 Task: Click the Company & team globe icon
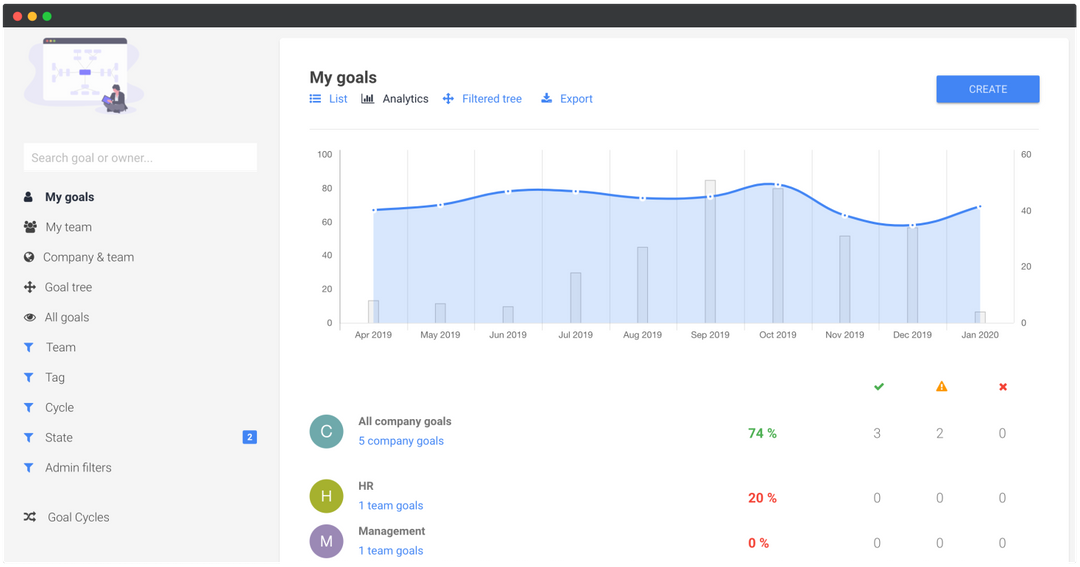point(30,257)
